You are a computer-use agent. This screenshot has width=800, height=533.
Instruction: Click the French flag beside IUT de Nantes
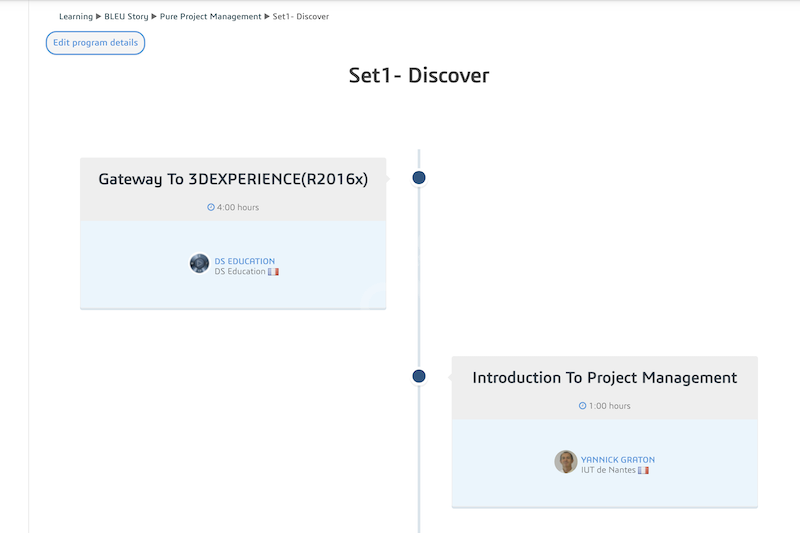tap(643, 470)
